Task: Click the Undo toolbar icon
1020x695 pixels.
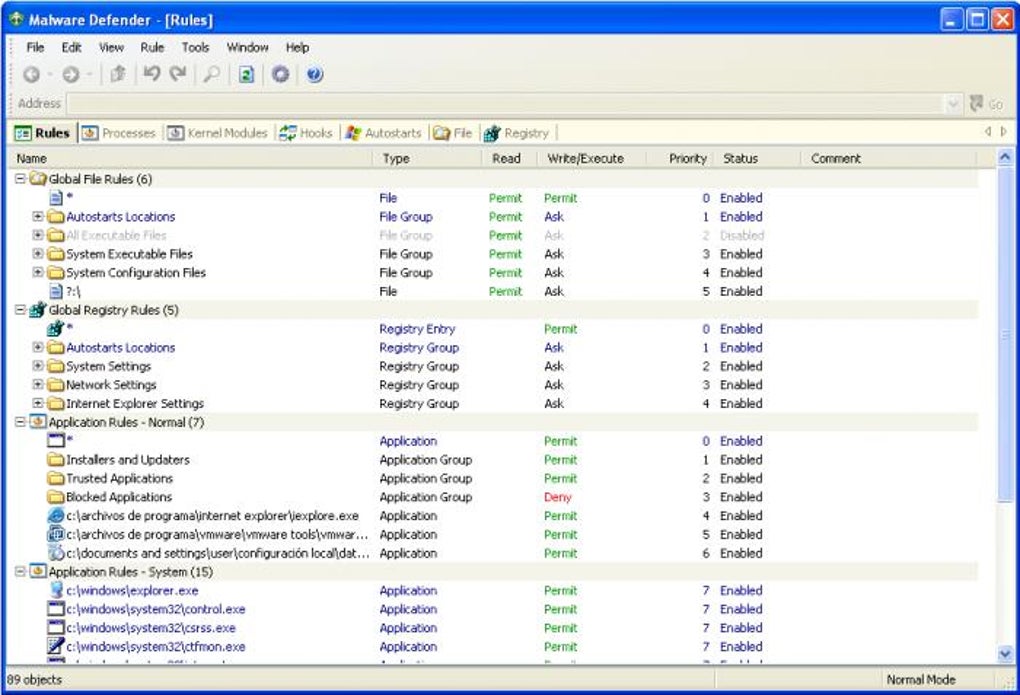Action: click(152, 74)
